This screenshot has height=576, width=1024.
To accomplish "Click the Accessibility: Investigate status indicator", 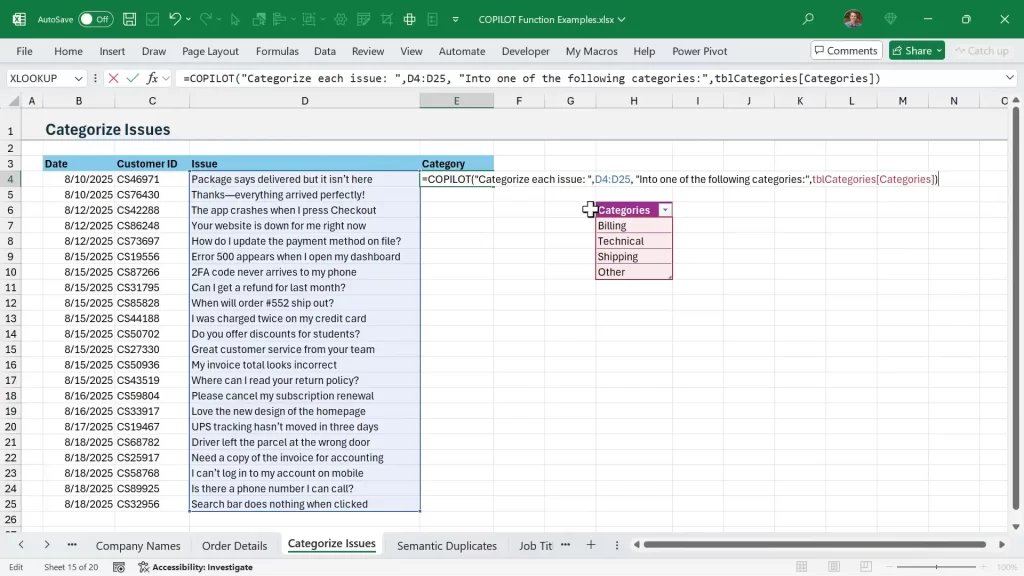I will 195,567.
